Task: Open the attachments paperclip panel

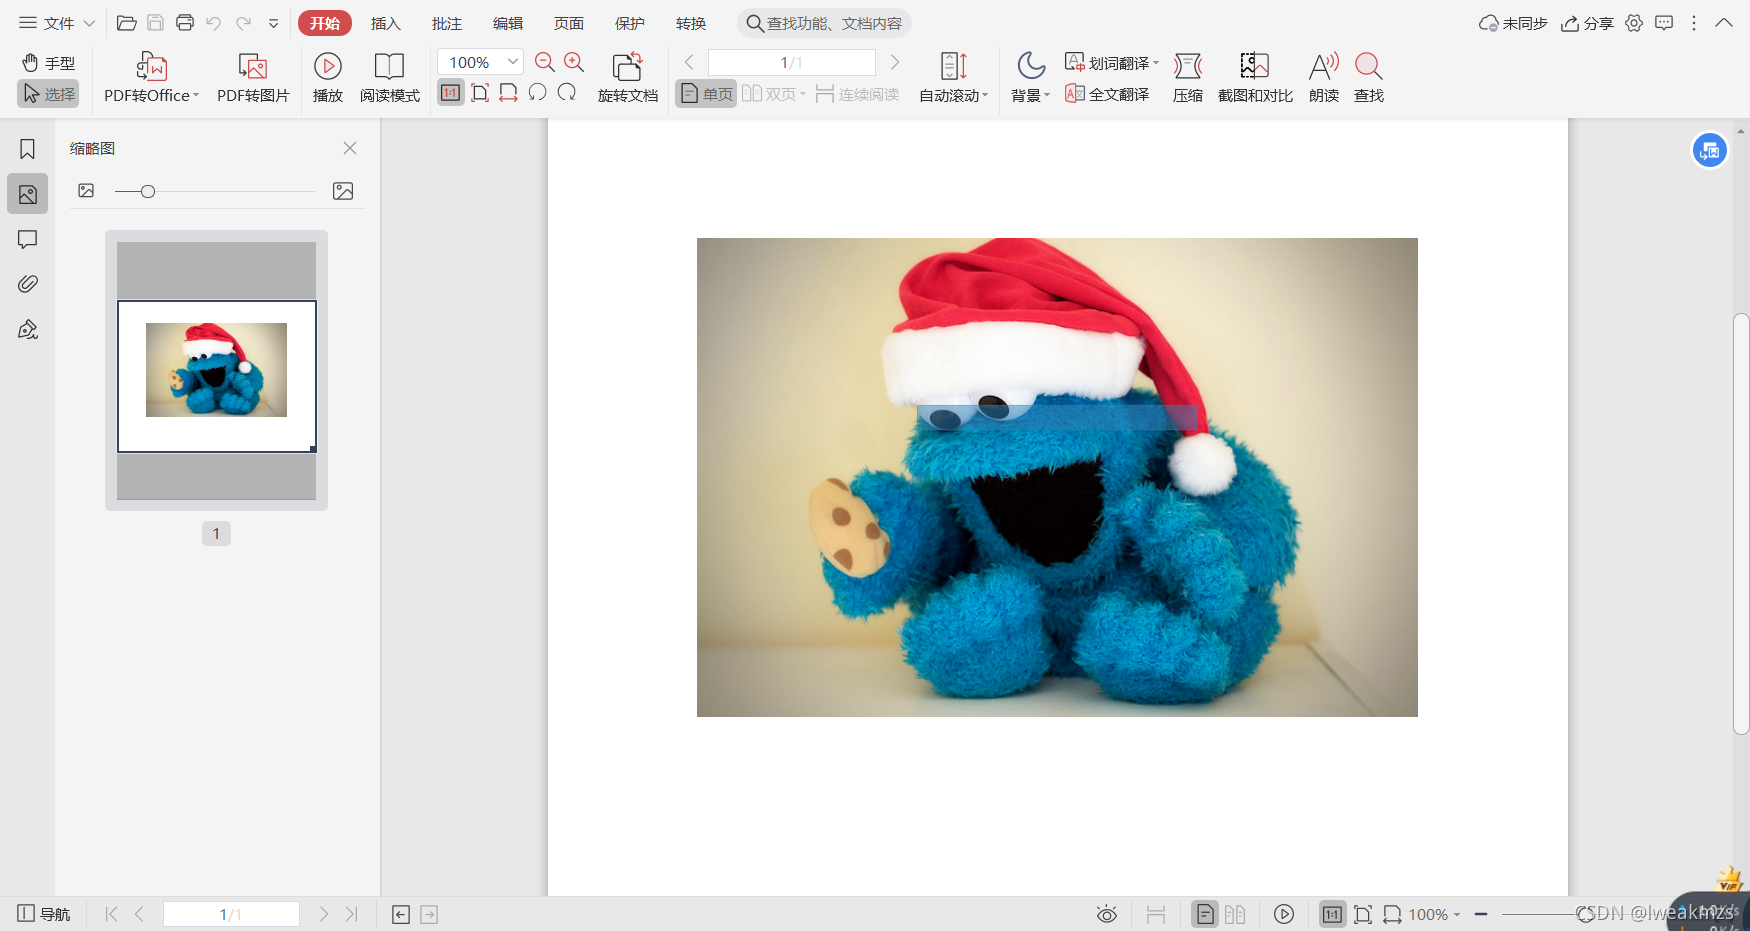Action: tap(27, 284)
